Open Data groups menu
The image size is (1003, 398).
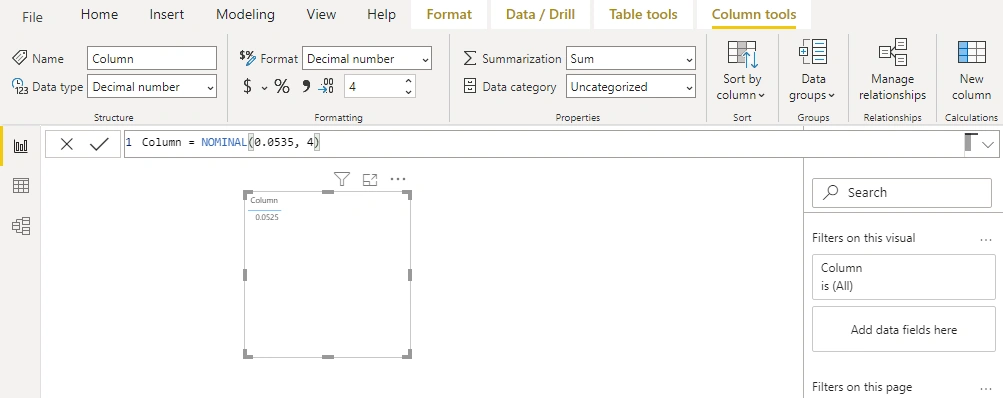(x=813, y=70)
